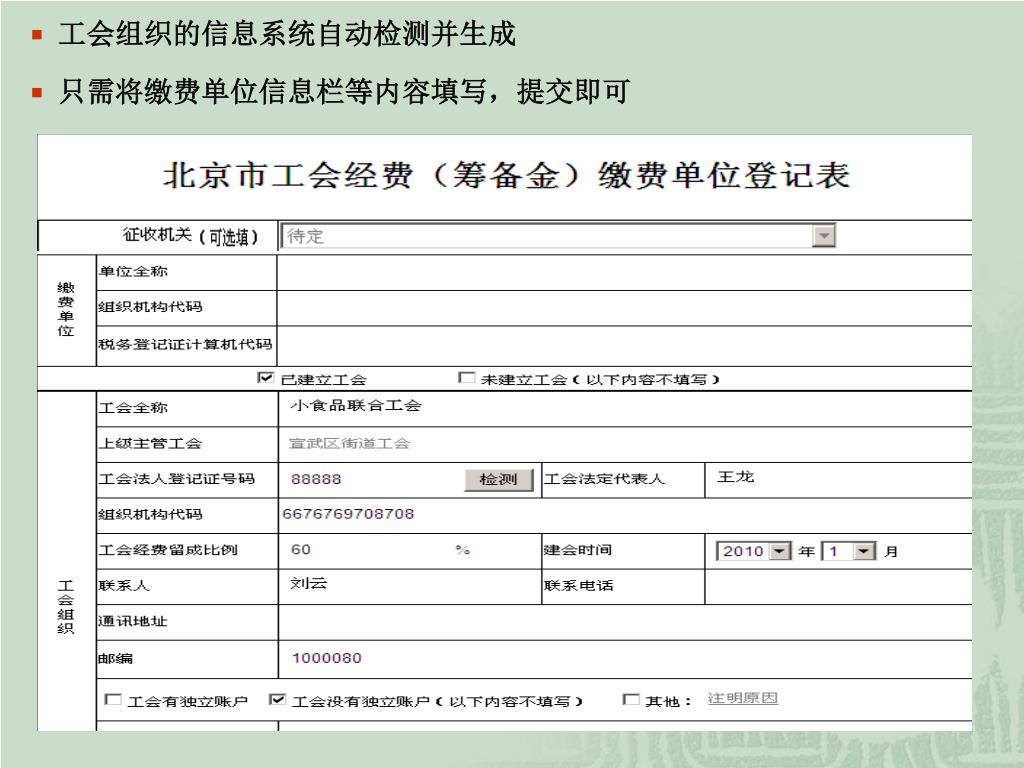Open the 征收机关 dropdown showing 待定
This screenshot has width=1024, height=768.
pyautogui.click(x=558, y=236)
